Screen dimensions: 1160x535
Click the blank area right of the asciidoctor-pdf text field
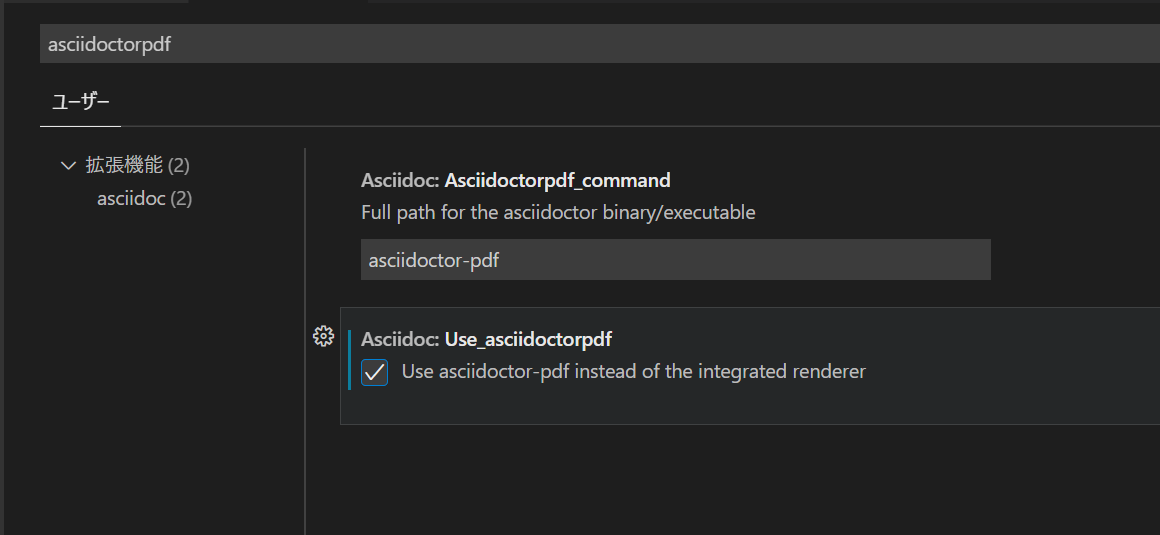[1070, 260]
